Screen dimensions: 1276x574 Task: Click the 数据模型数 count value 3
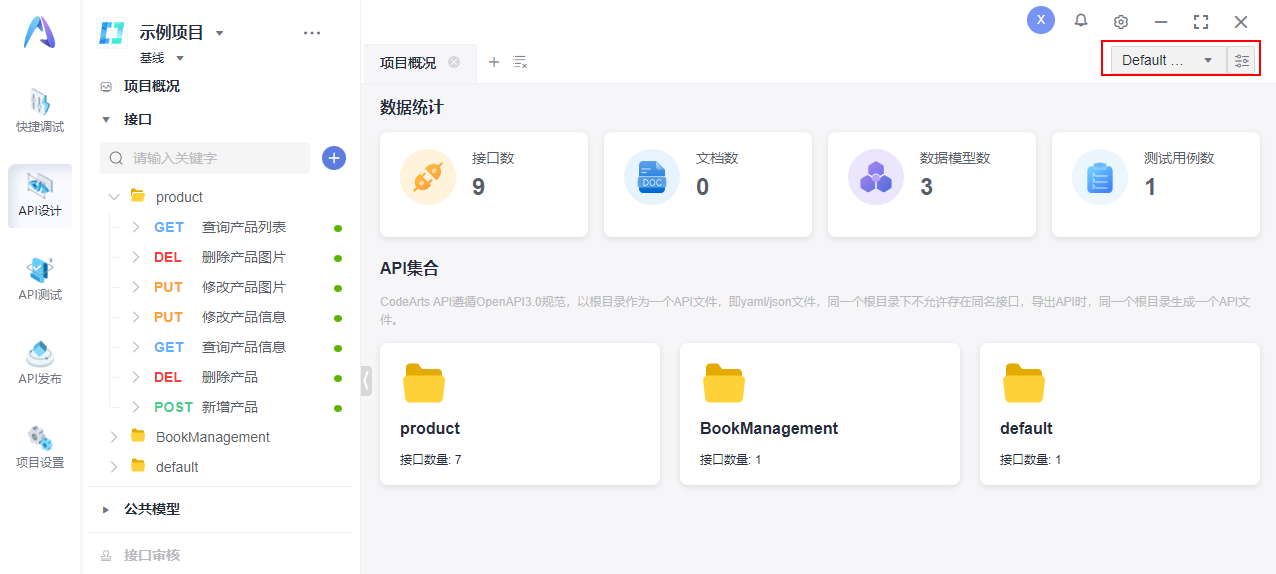point(926,187)
